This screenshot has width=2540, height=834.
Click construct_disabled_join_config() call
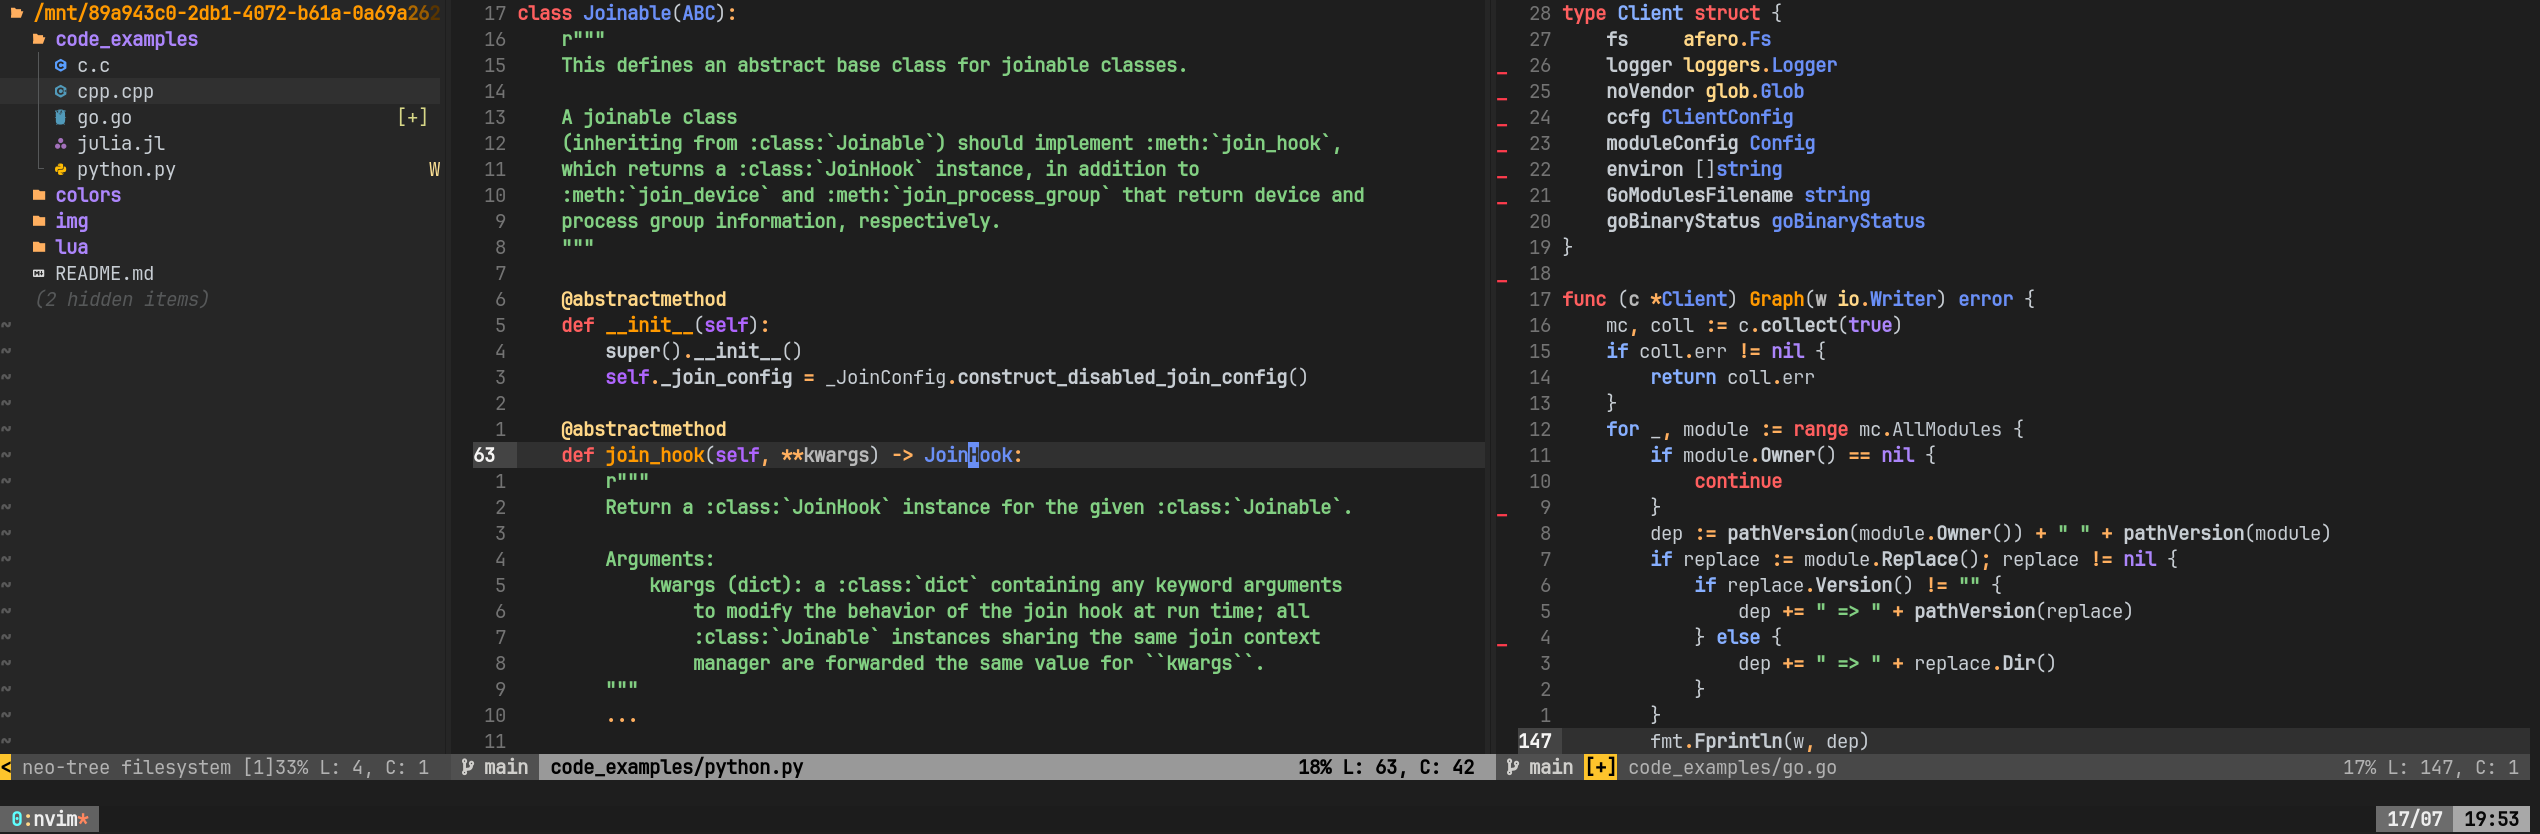(x=1132, y=377)
